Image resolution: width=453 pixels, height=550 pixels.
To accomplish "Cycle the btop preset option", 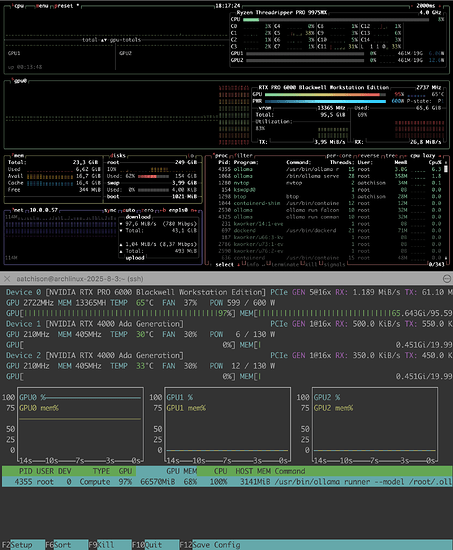I will click(x=64, y=6).
